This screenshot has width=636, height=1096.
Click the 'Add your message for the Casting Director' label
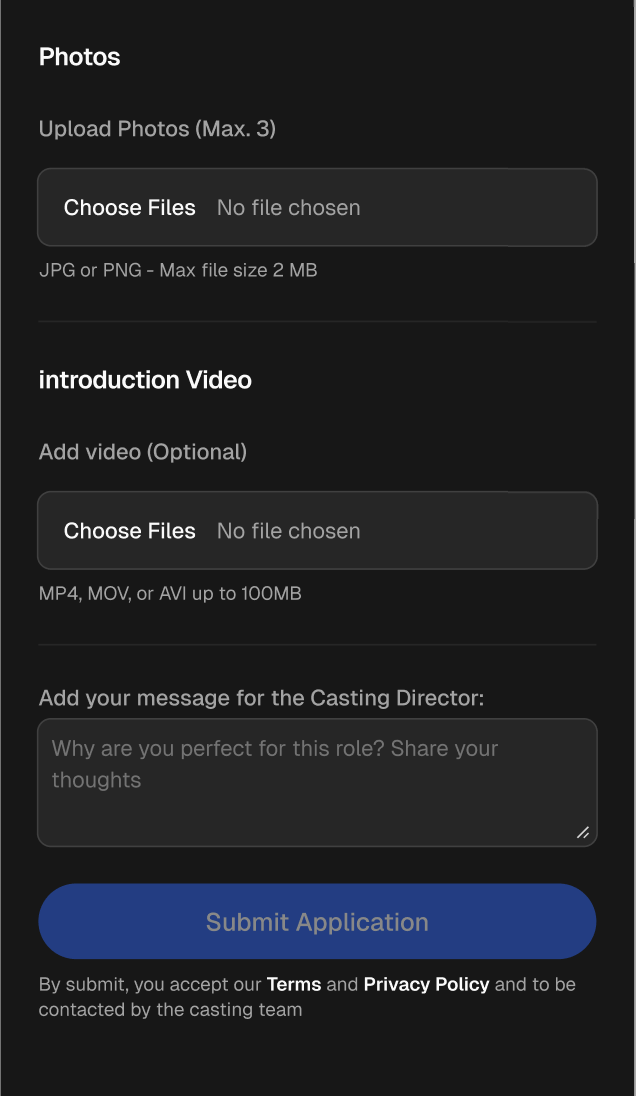(261, 698)
